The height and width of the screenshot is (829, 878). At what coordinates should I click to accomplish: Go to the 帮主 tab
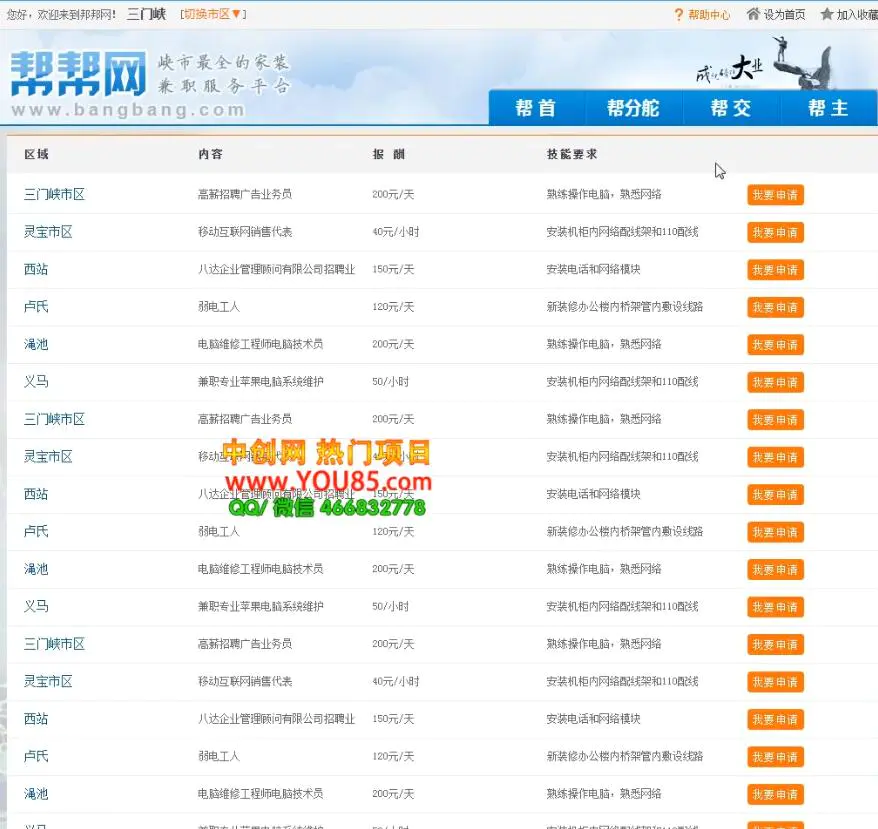point(827,108)
